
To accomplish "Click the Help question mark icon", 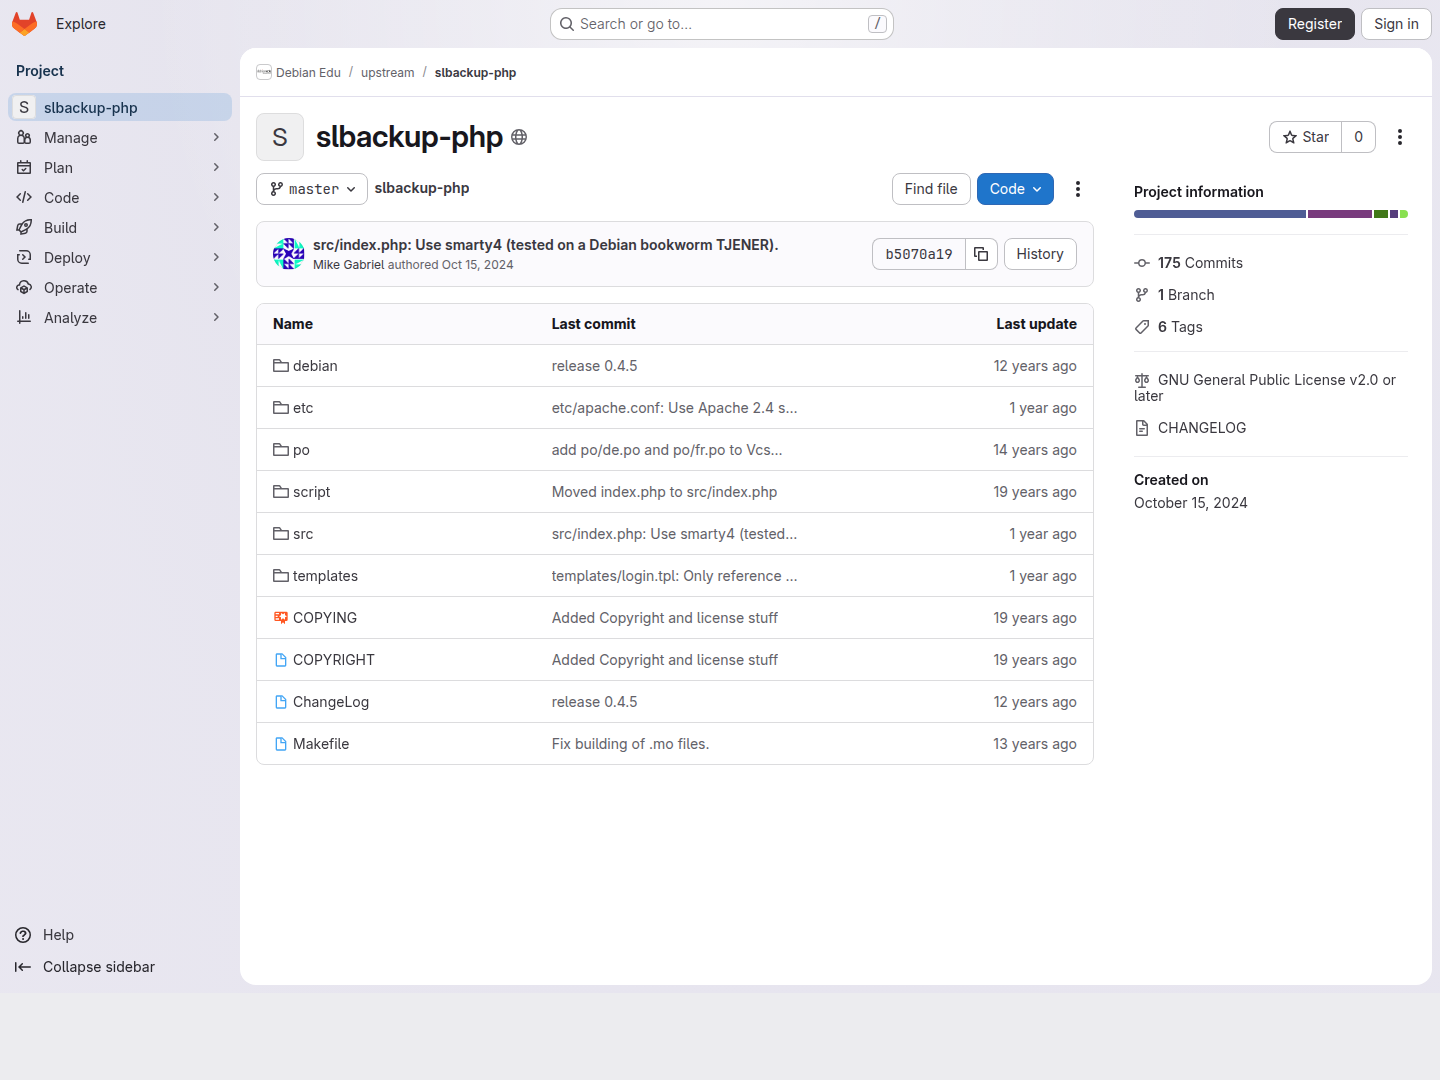I will [x=23, y=935].
